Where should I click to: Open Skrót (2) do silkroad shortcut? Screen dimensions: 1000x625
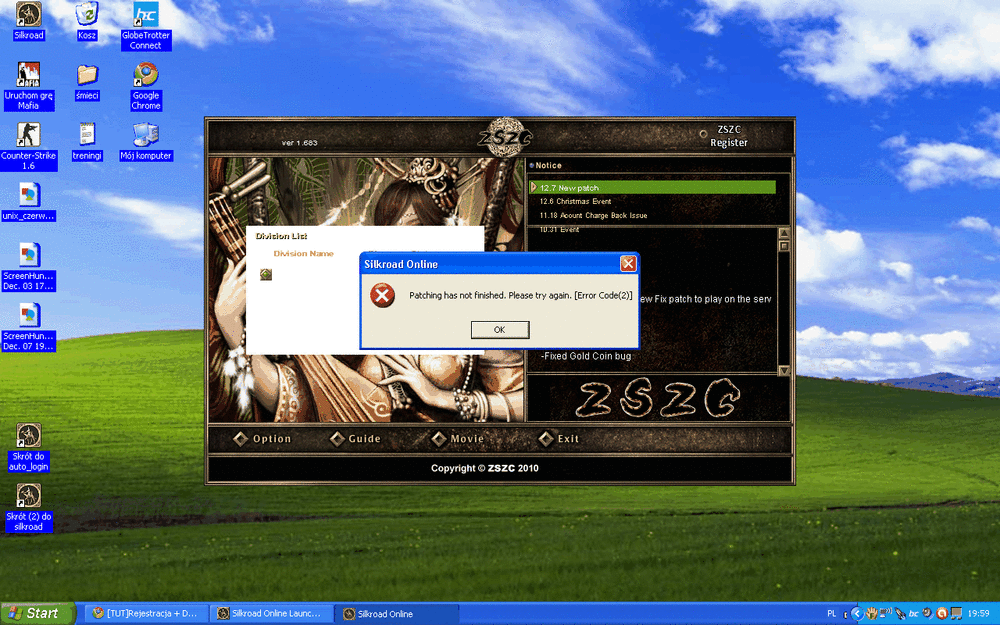tap(29, 507)
